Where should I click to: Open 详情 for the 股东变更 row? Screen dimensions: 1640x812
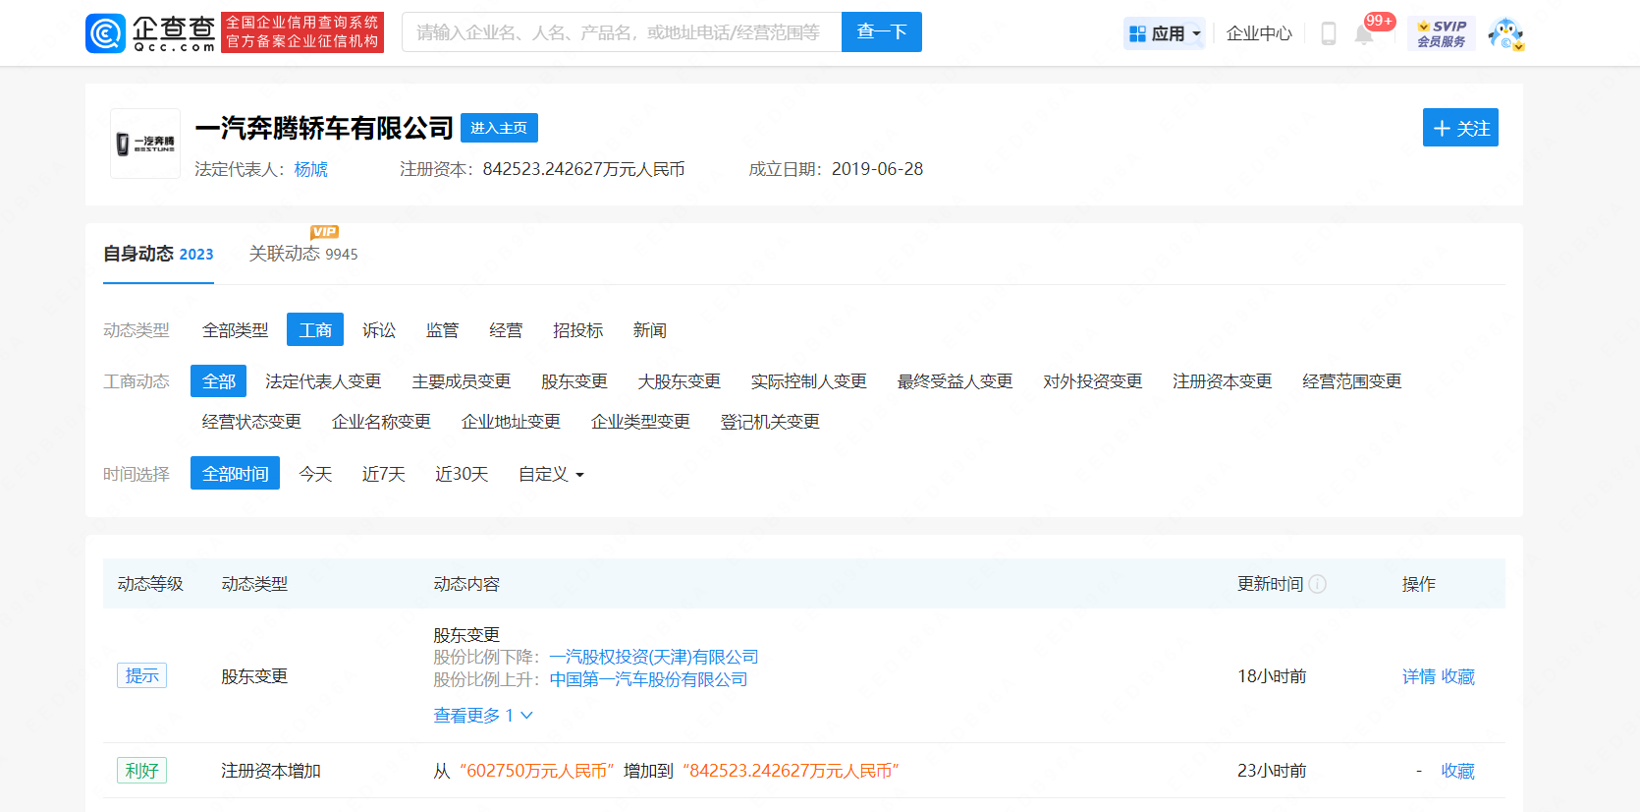tap(1418, 677)
